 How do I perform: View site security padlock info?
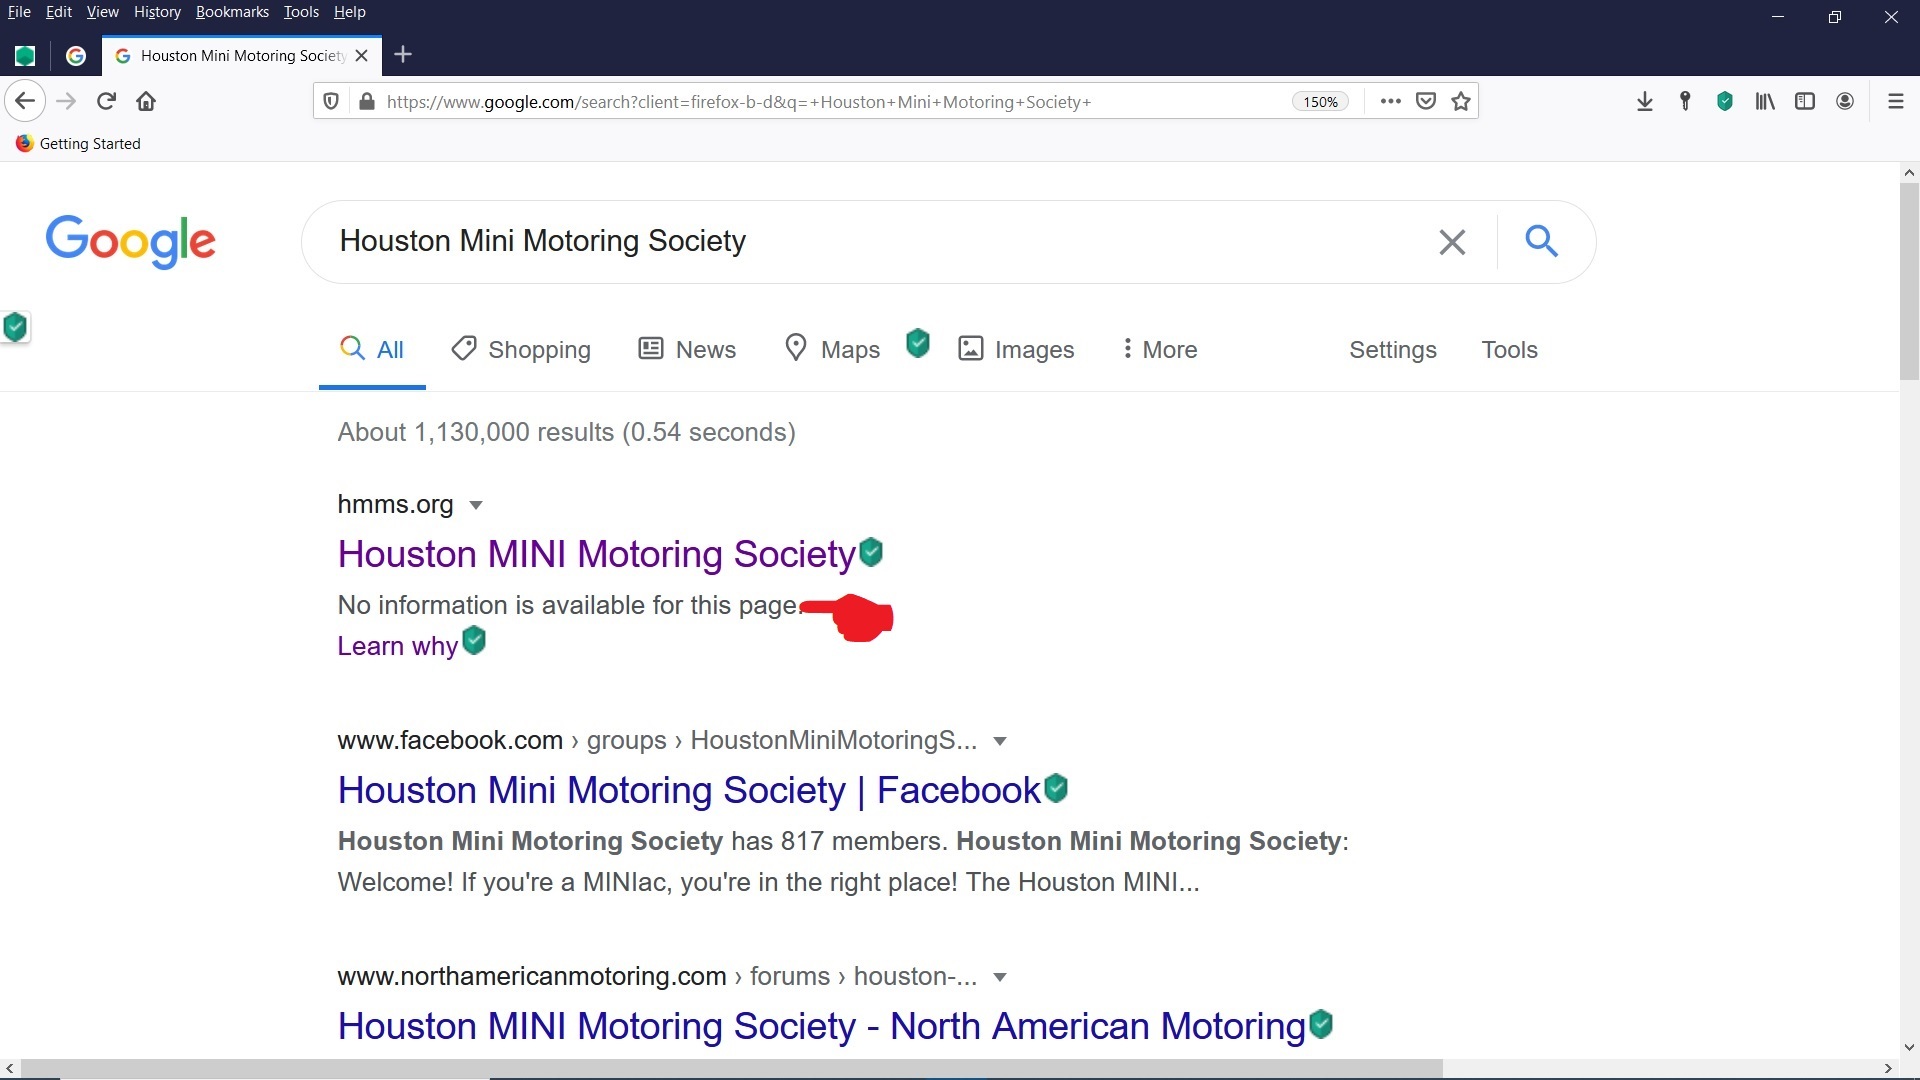point(367,101)
